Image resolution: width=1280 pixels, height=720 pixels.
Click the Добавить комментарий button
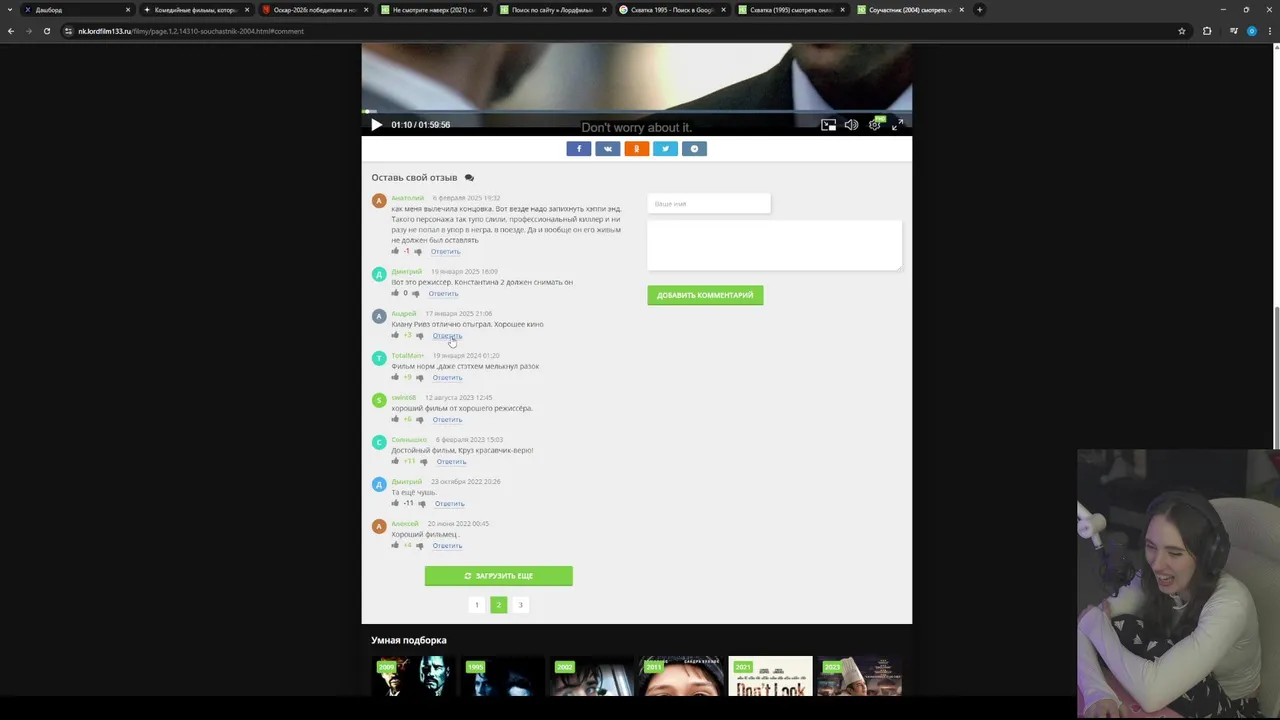click(705, 295)
